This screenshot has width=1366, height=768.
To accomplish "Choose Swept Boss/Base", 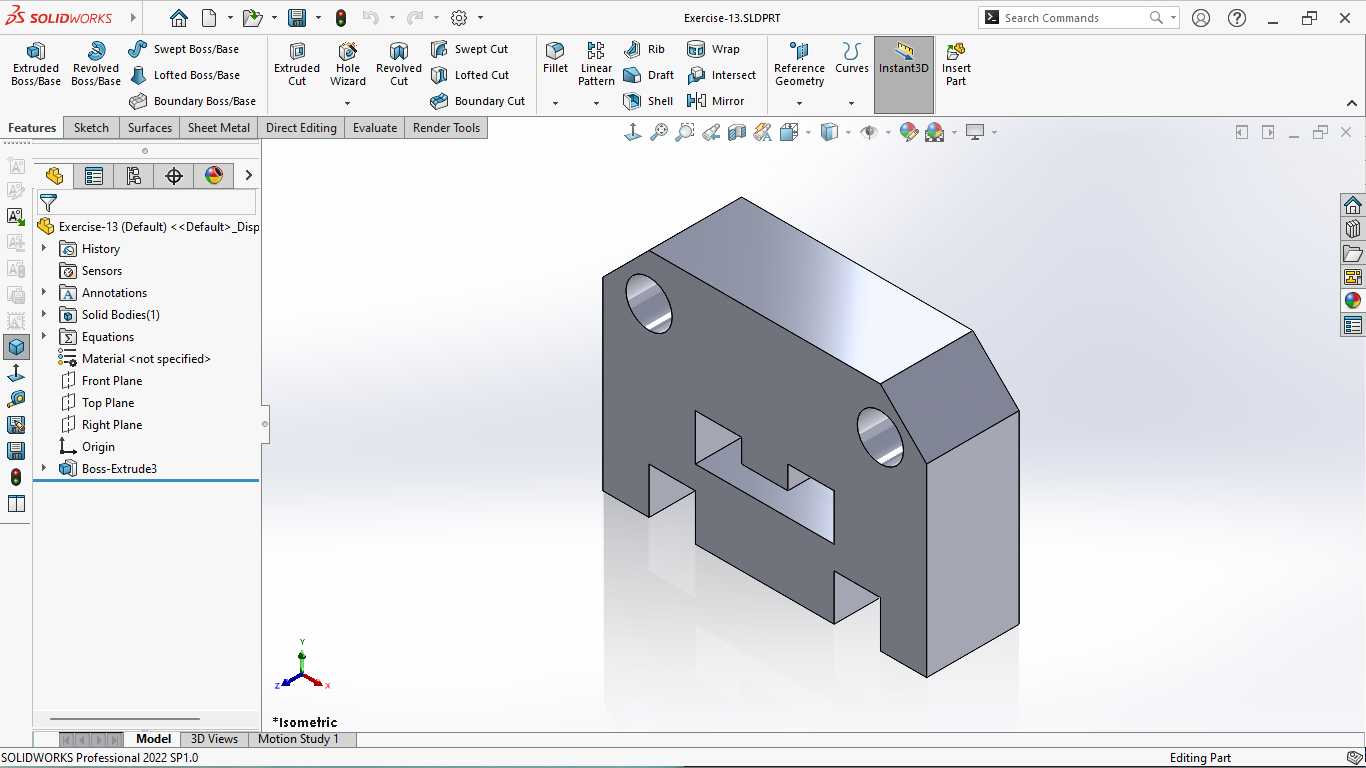I will click(184, 49).
